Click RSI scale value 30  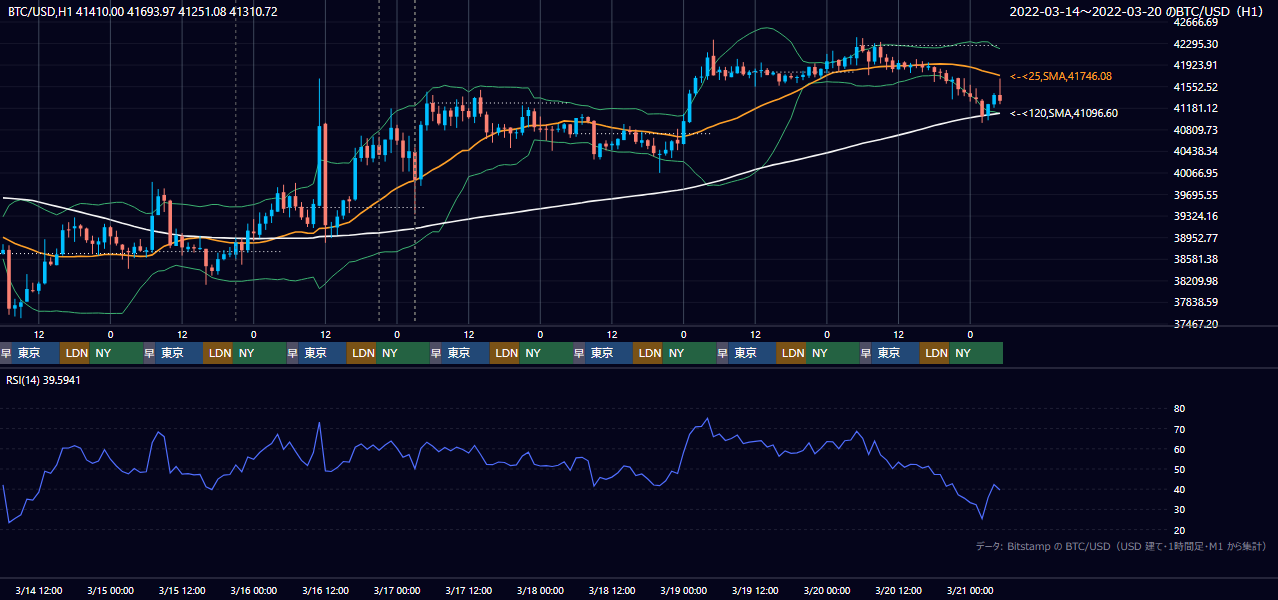tap(1179, 509)
